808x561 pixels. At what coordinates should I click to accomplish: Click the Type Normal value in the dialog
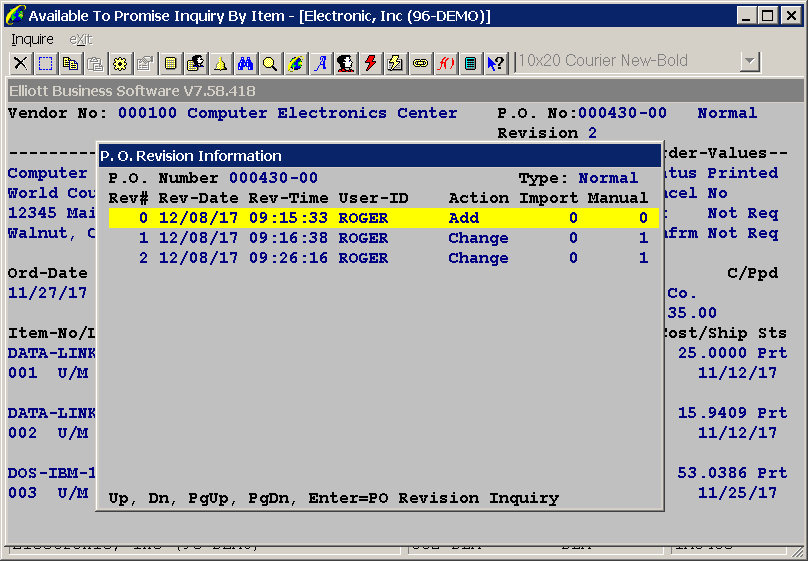click(x=608, y=178)
